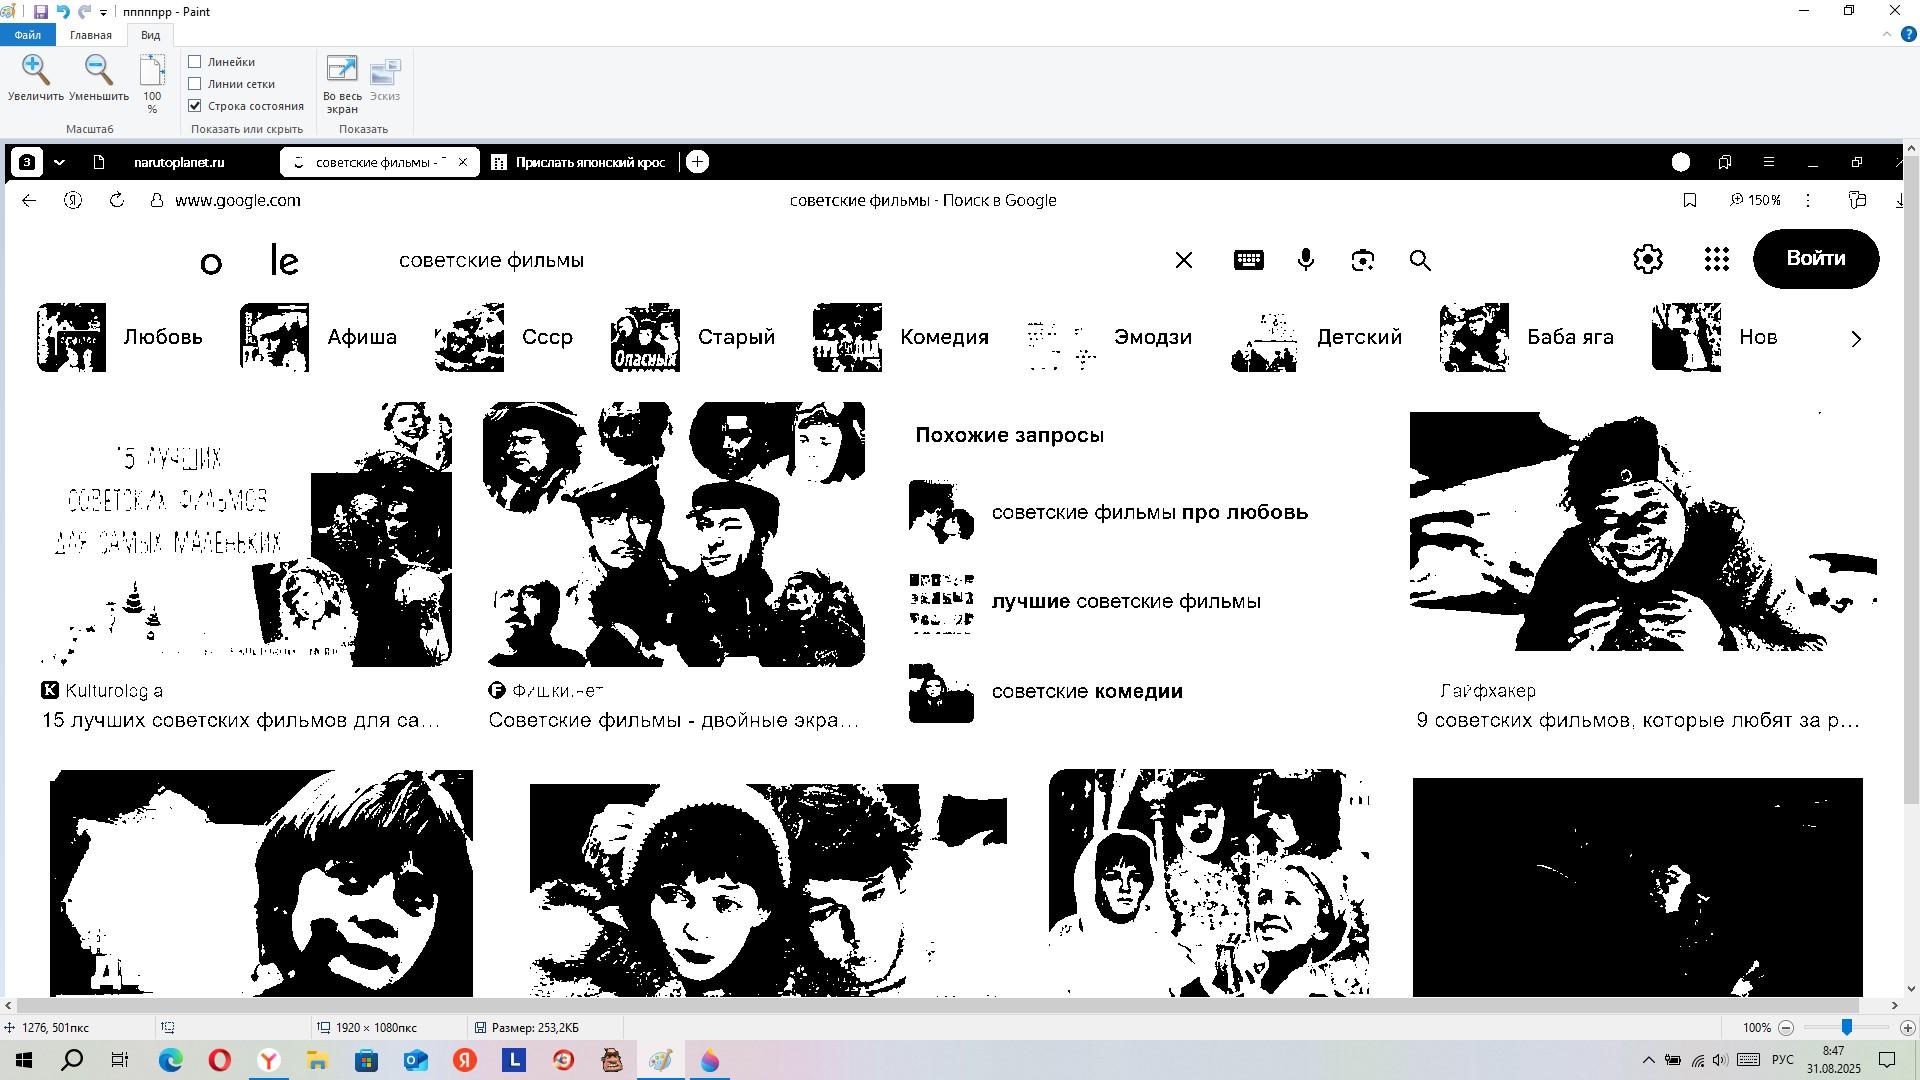The image size is (1920, 1080).
Task: Click the minus zoom button in the status bar
Action: [1786, 1028]
